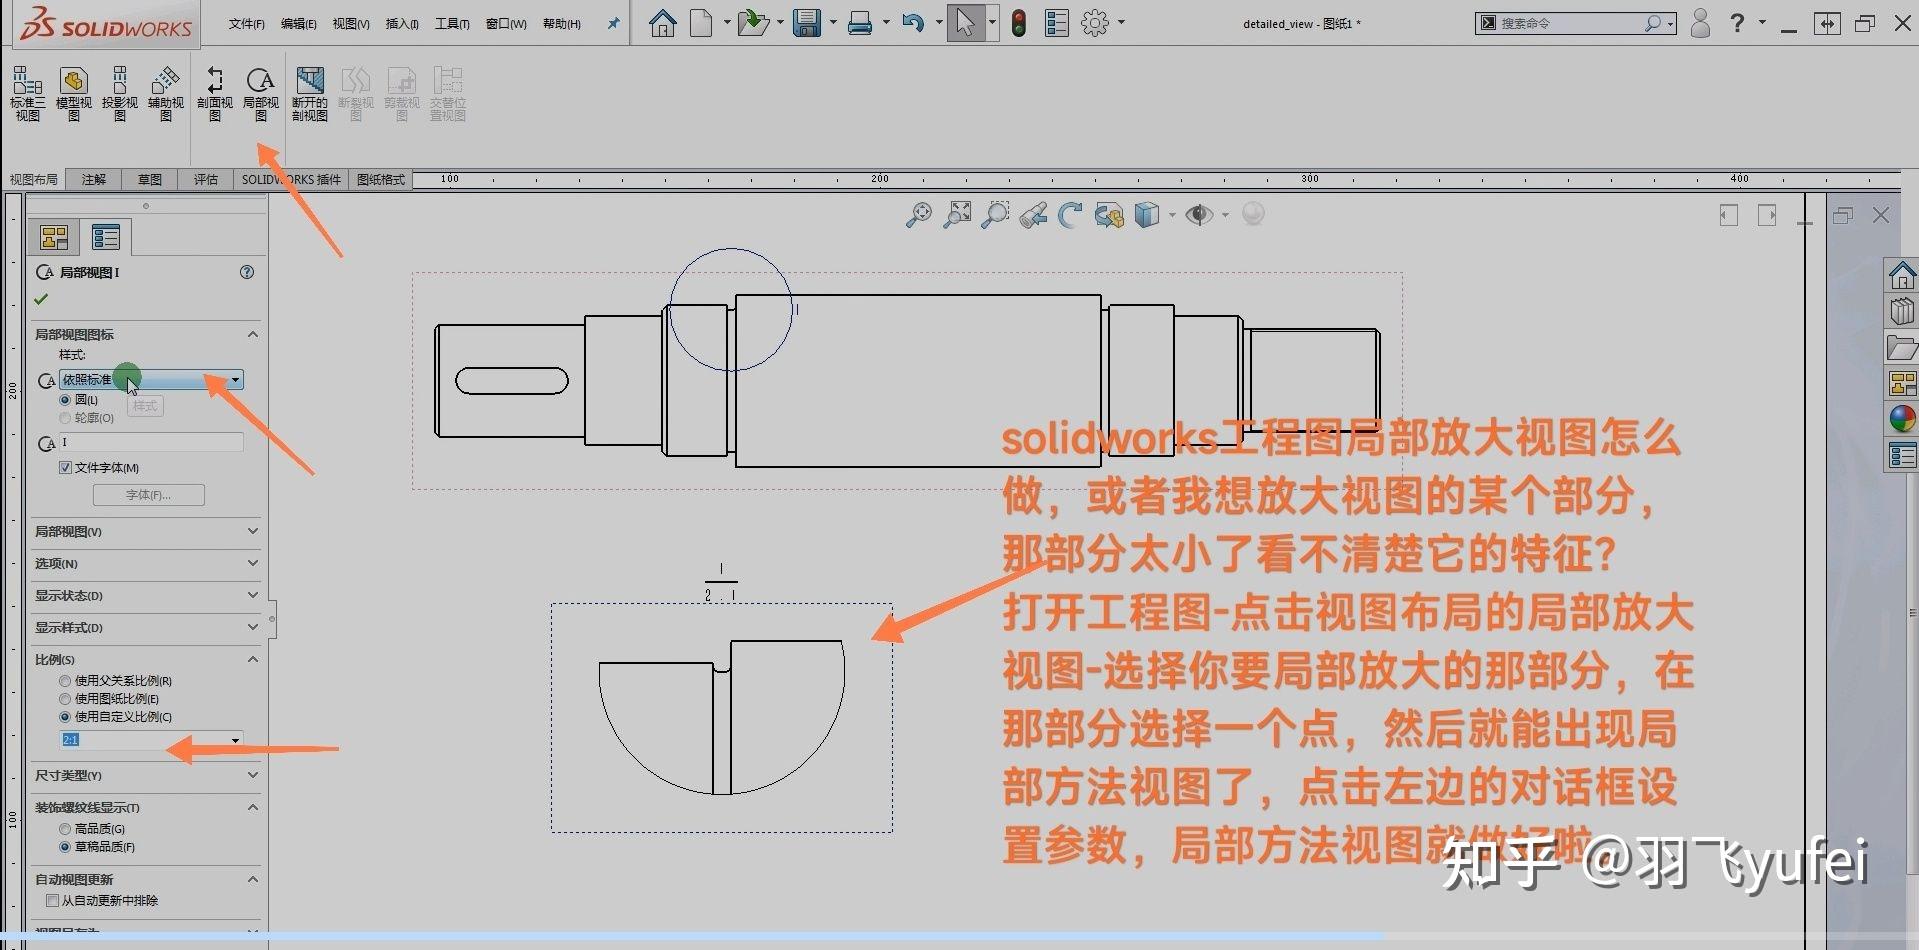Switch to the 草图 tab
This screenshot has width=1919, height=950.
click(150, 179)
